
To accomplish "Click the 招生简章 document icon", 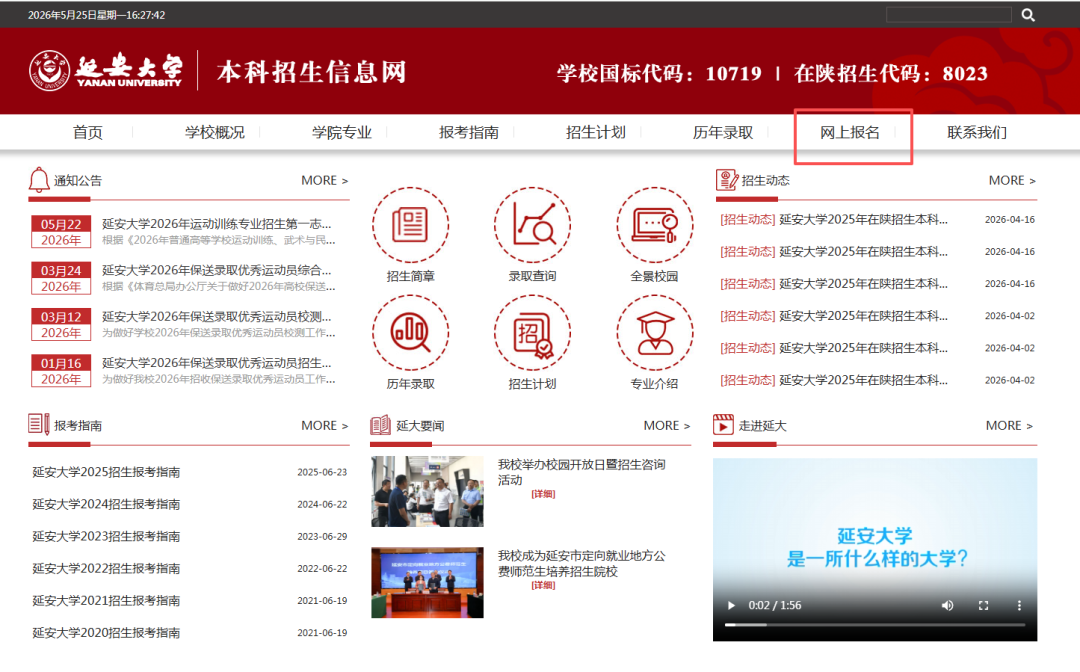I will click(x=411, y=225).
